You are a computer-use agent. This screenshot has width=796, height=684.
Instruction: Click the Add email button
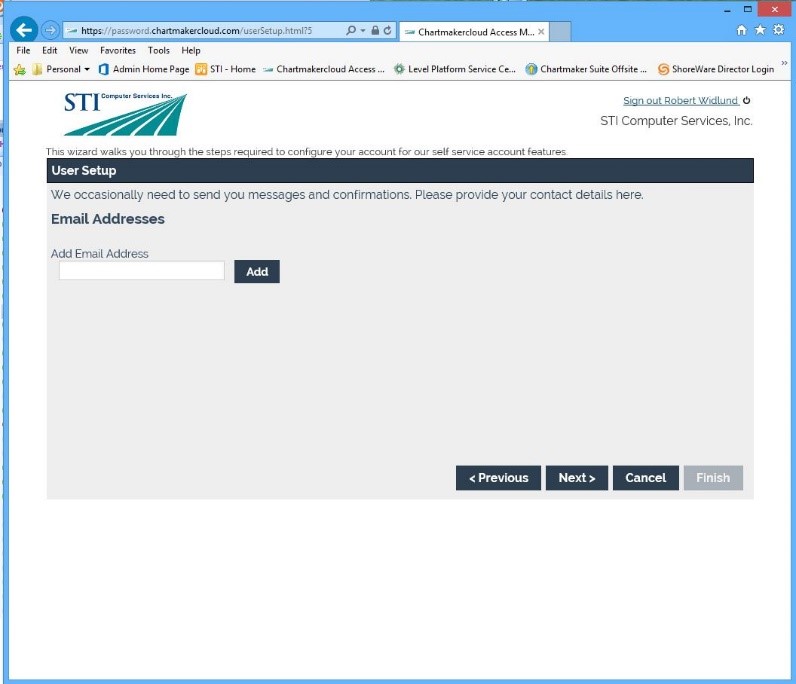(x=257, y=271)
